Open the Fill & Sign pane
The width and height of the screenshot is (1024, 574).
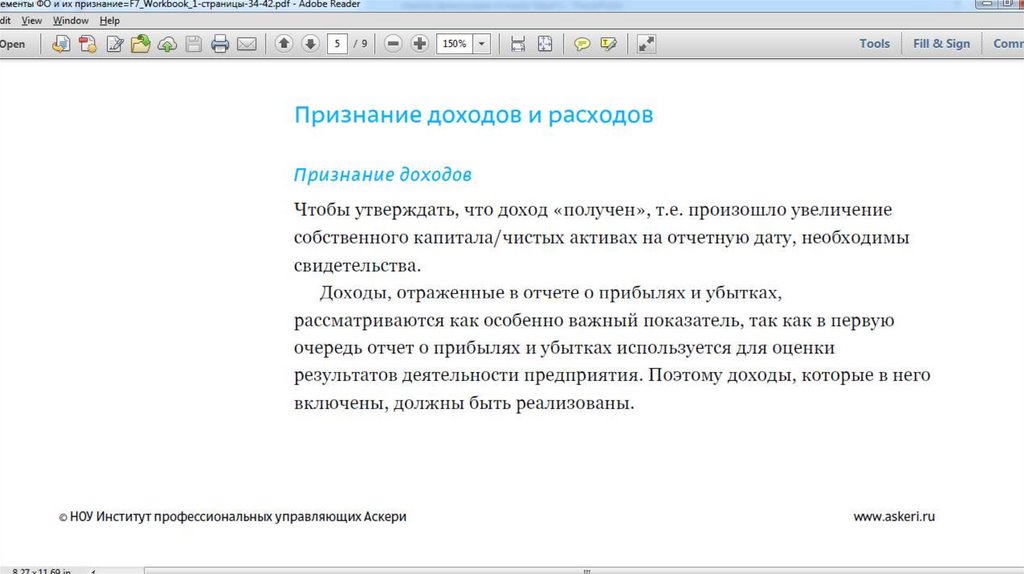941,44
